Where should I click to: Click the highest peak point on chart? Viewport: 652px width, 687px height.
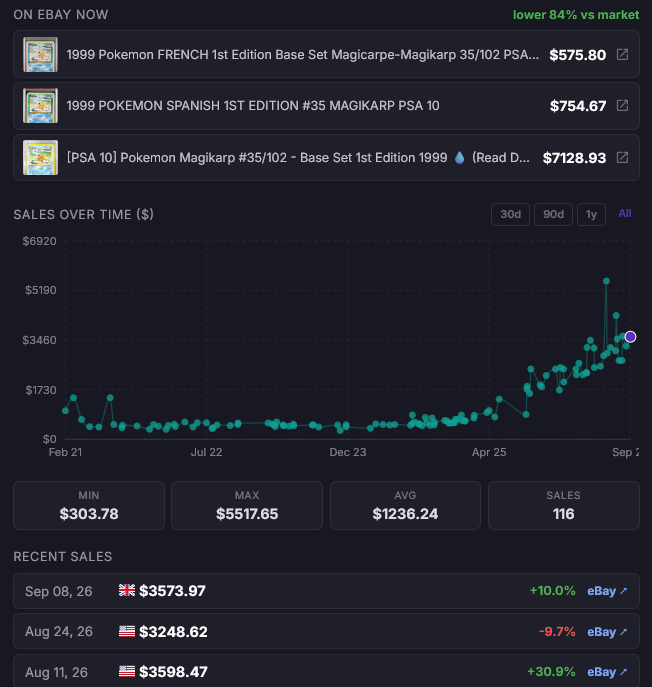[x=606, y=281]
